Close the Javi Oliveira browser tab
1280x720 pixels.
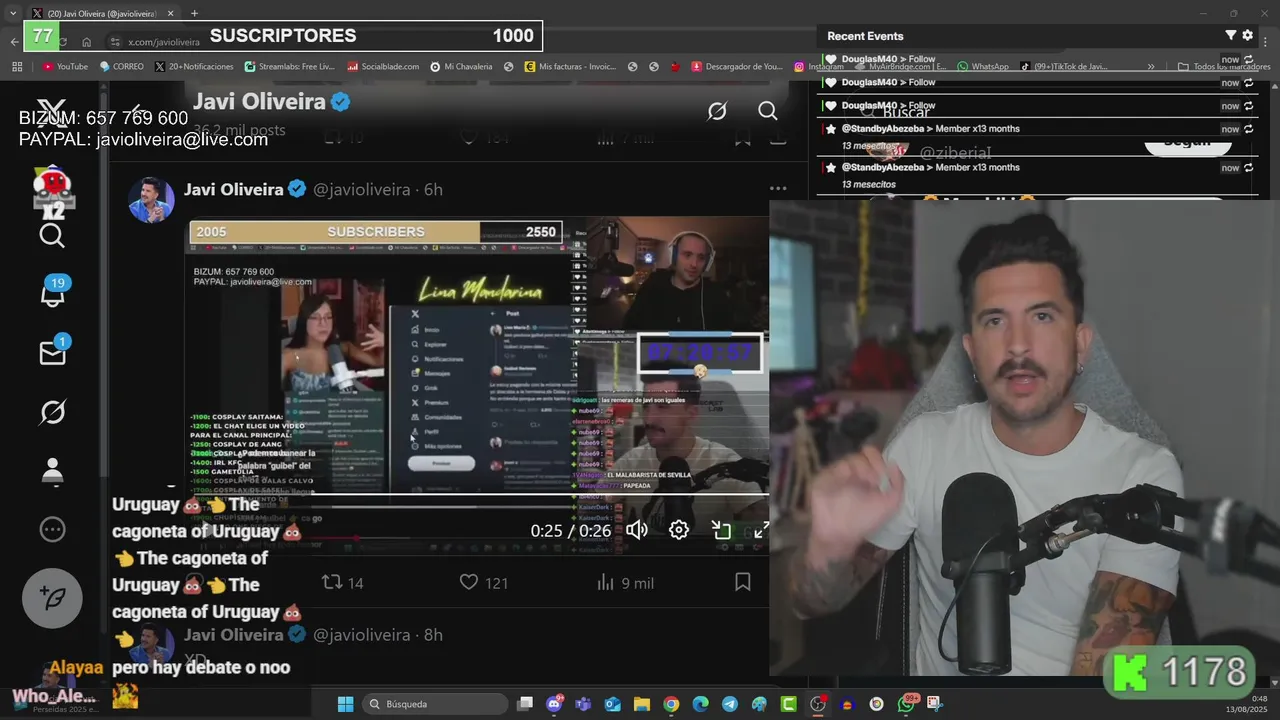(170, 13)
